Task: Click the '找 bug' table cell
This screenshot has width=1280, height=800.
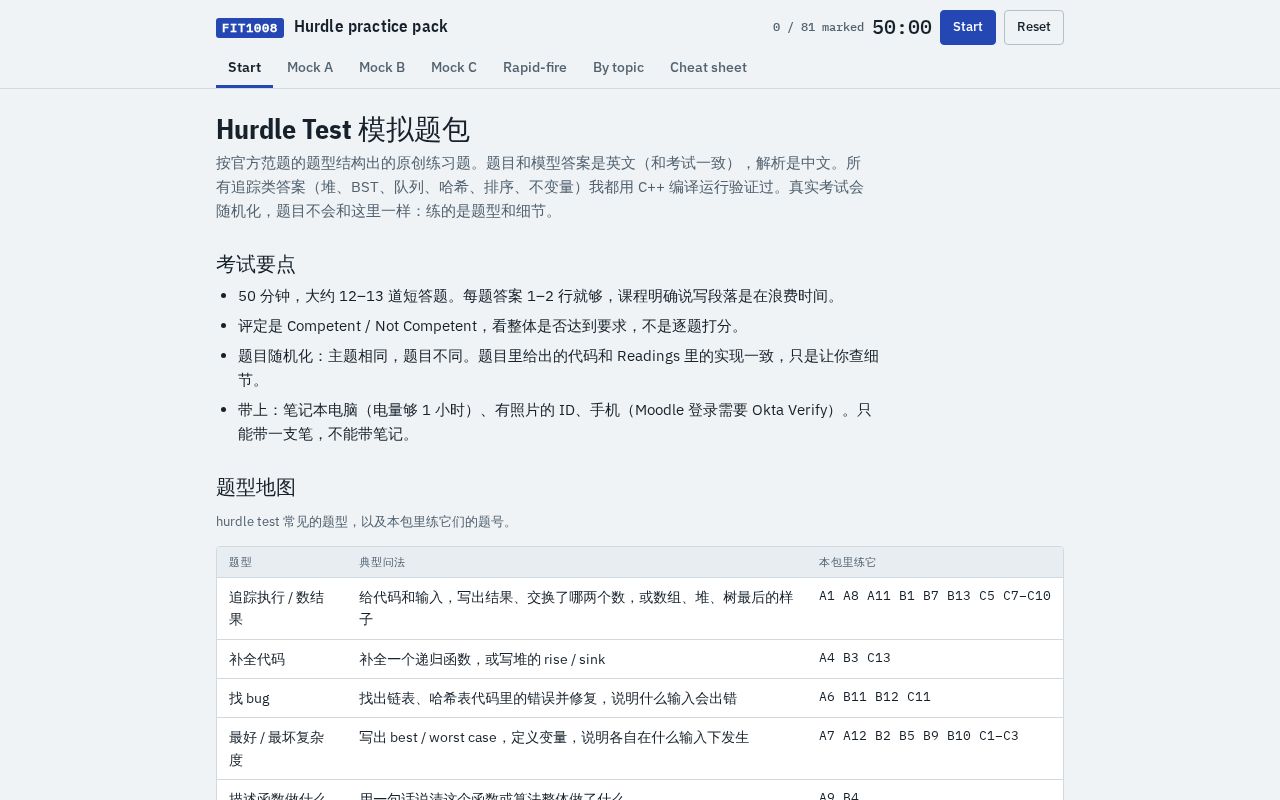Action: point(282,698)
